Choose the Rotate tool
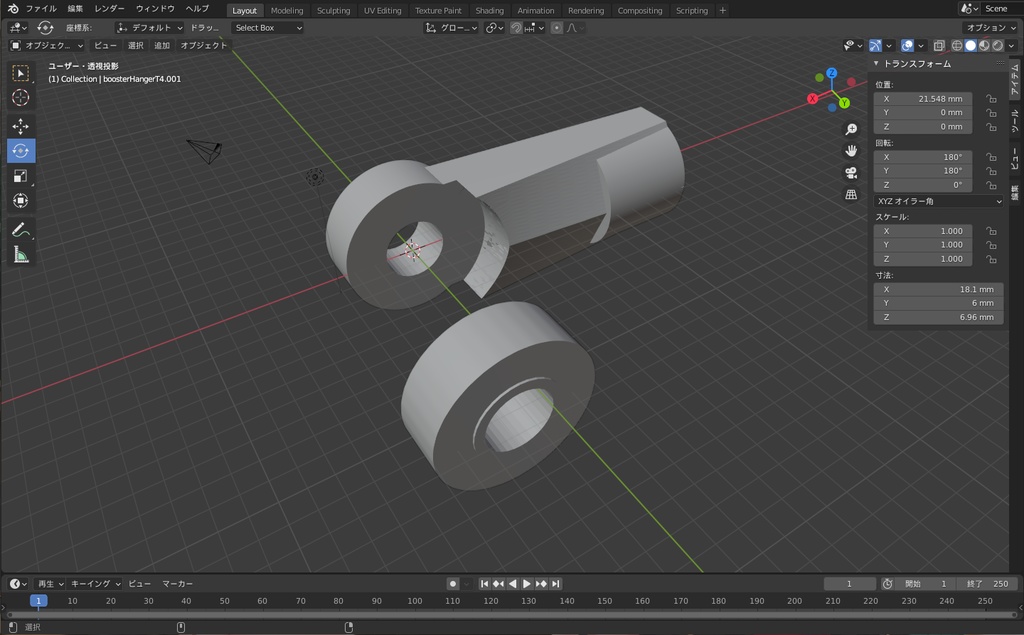Image resolution: width=1024 pixels, height=635 pixels. coord(20,151)
